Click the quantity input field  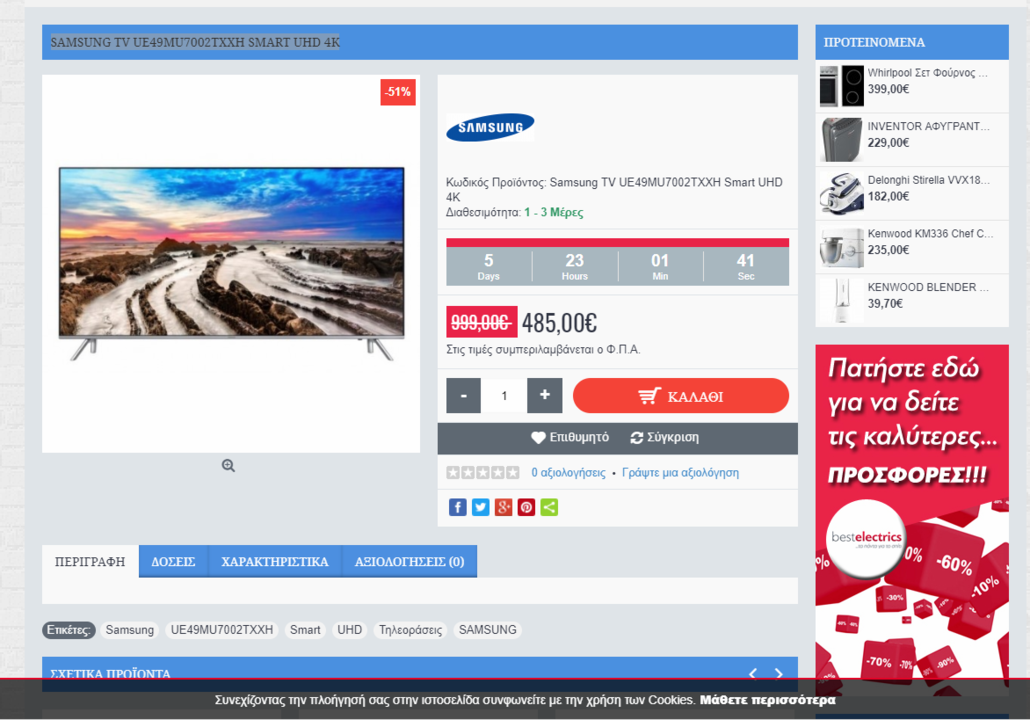pyautogui.click(x=504, y=395)
